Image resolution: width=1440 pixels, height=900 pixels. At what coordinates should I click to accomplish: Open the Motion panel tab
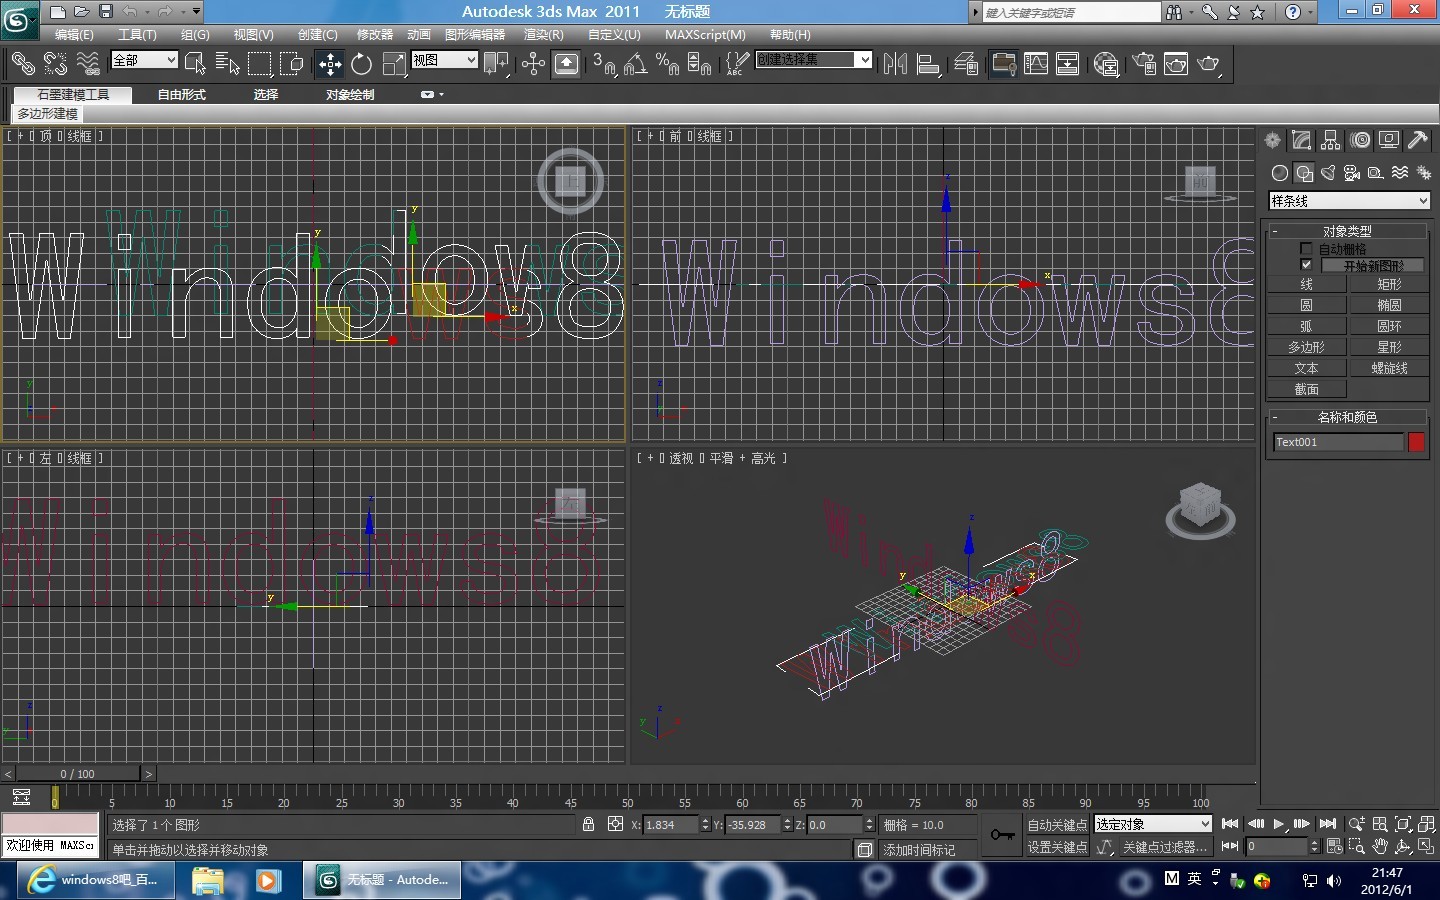point(1360,140)
